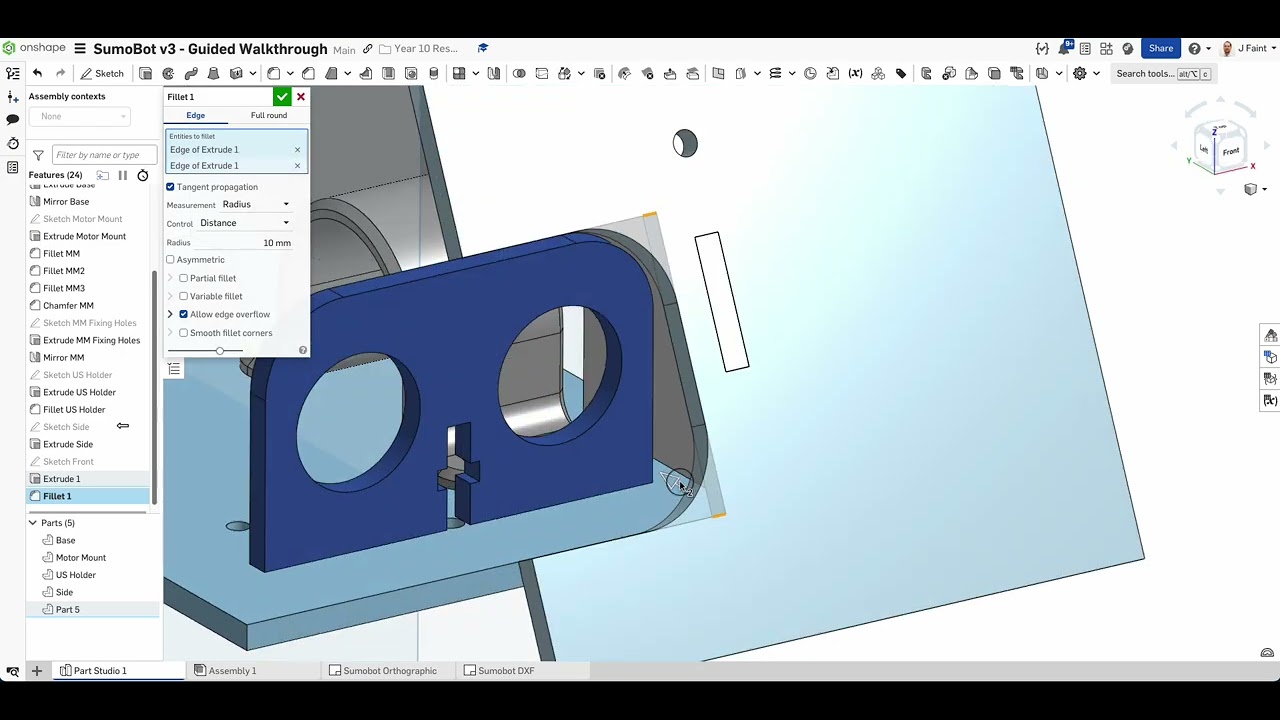Expand the Allow edge overflow options
The image size is (1280, 720).
pyautogui.click(x=170, y=314)
